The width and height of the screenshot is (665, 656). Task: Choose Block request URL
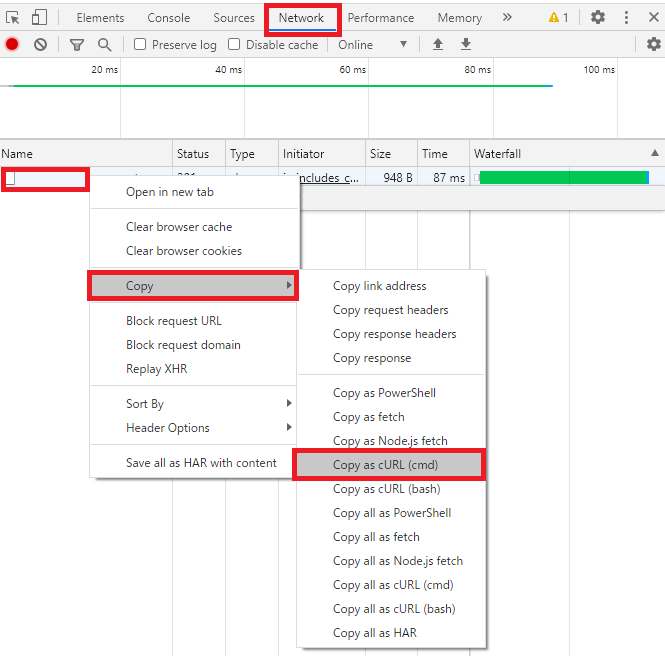pyautogui.click(x=193, y=321)
